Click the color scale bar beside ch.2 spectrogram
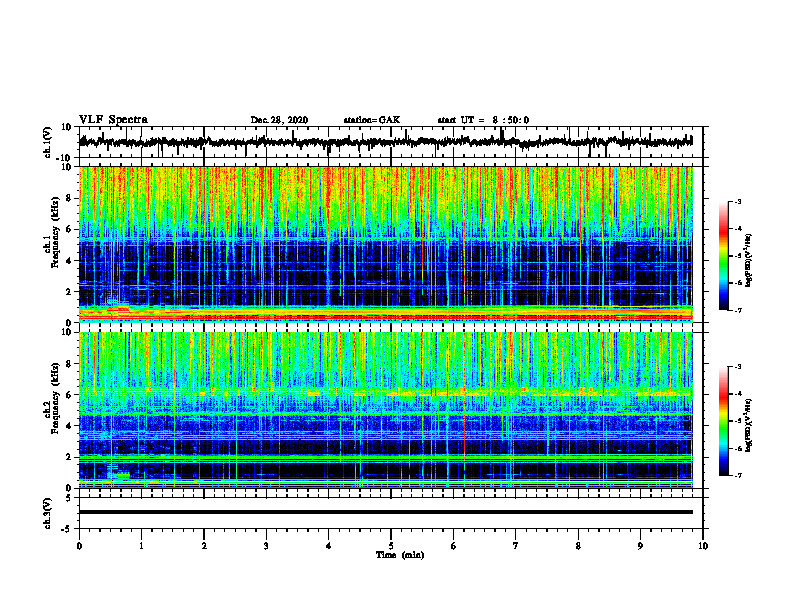 coord(723,421)
